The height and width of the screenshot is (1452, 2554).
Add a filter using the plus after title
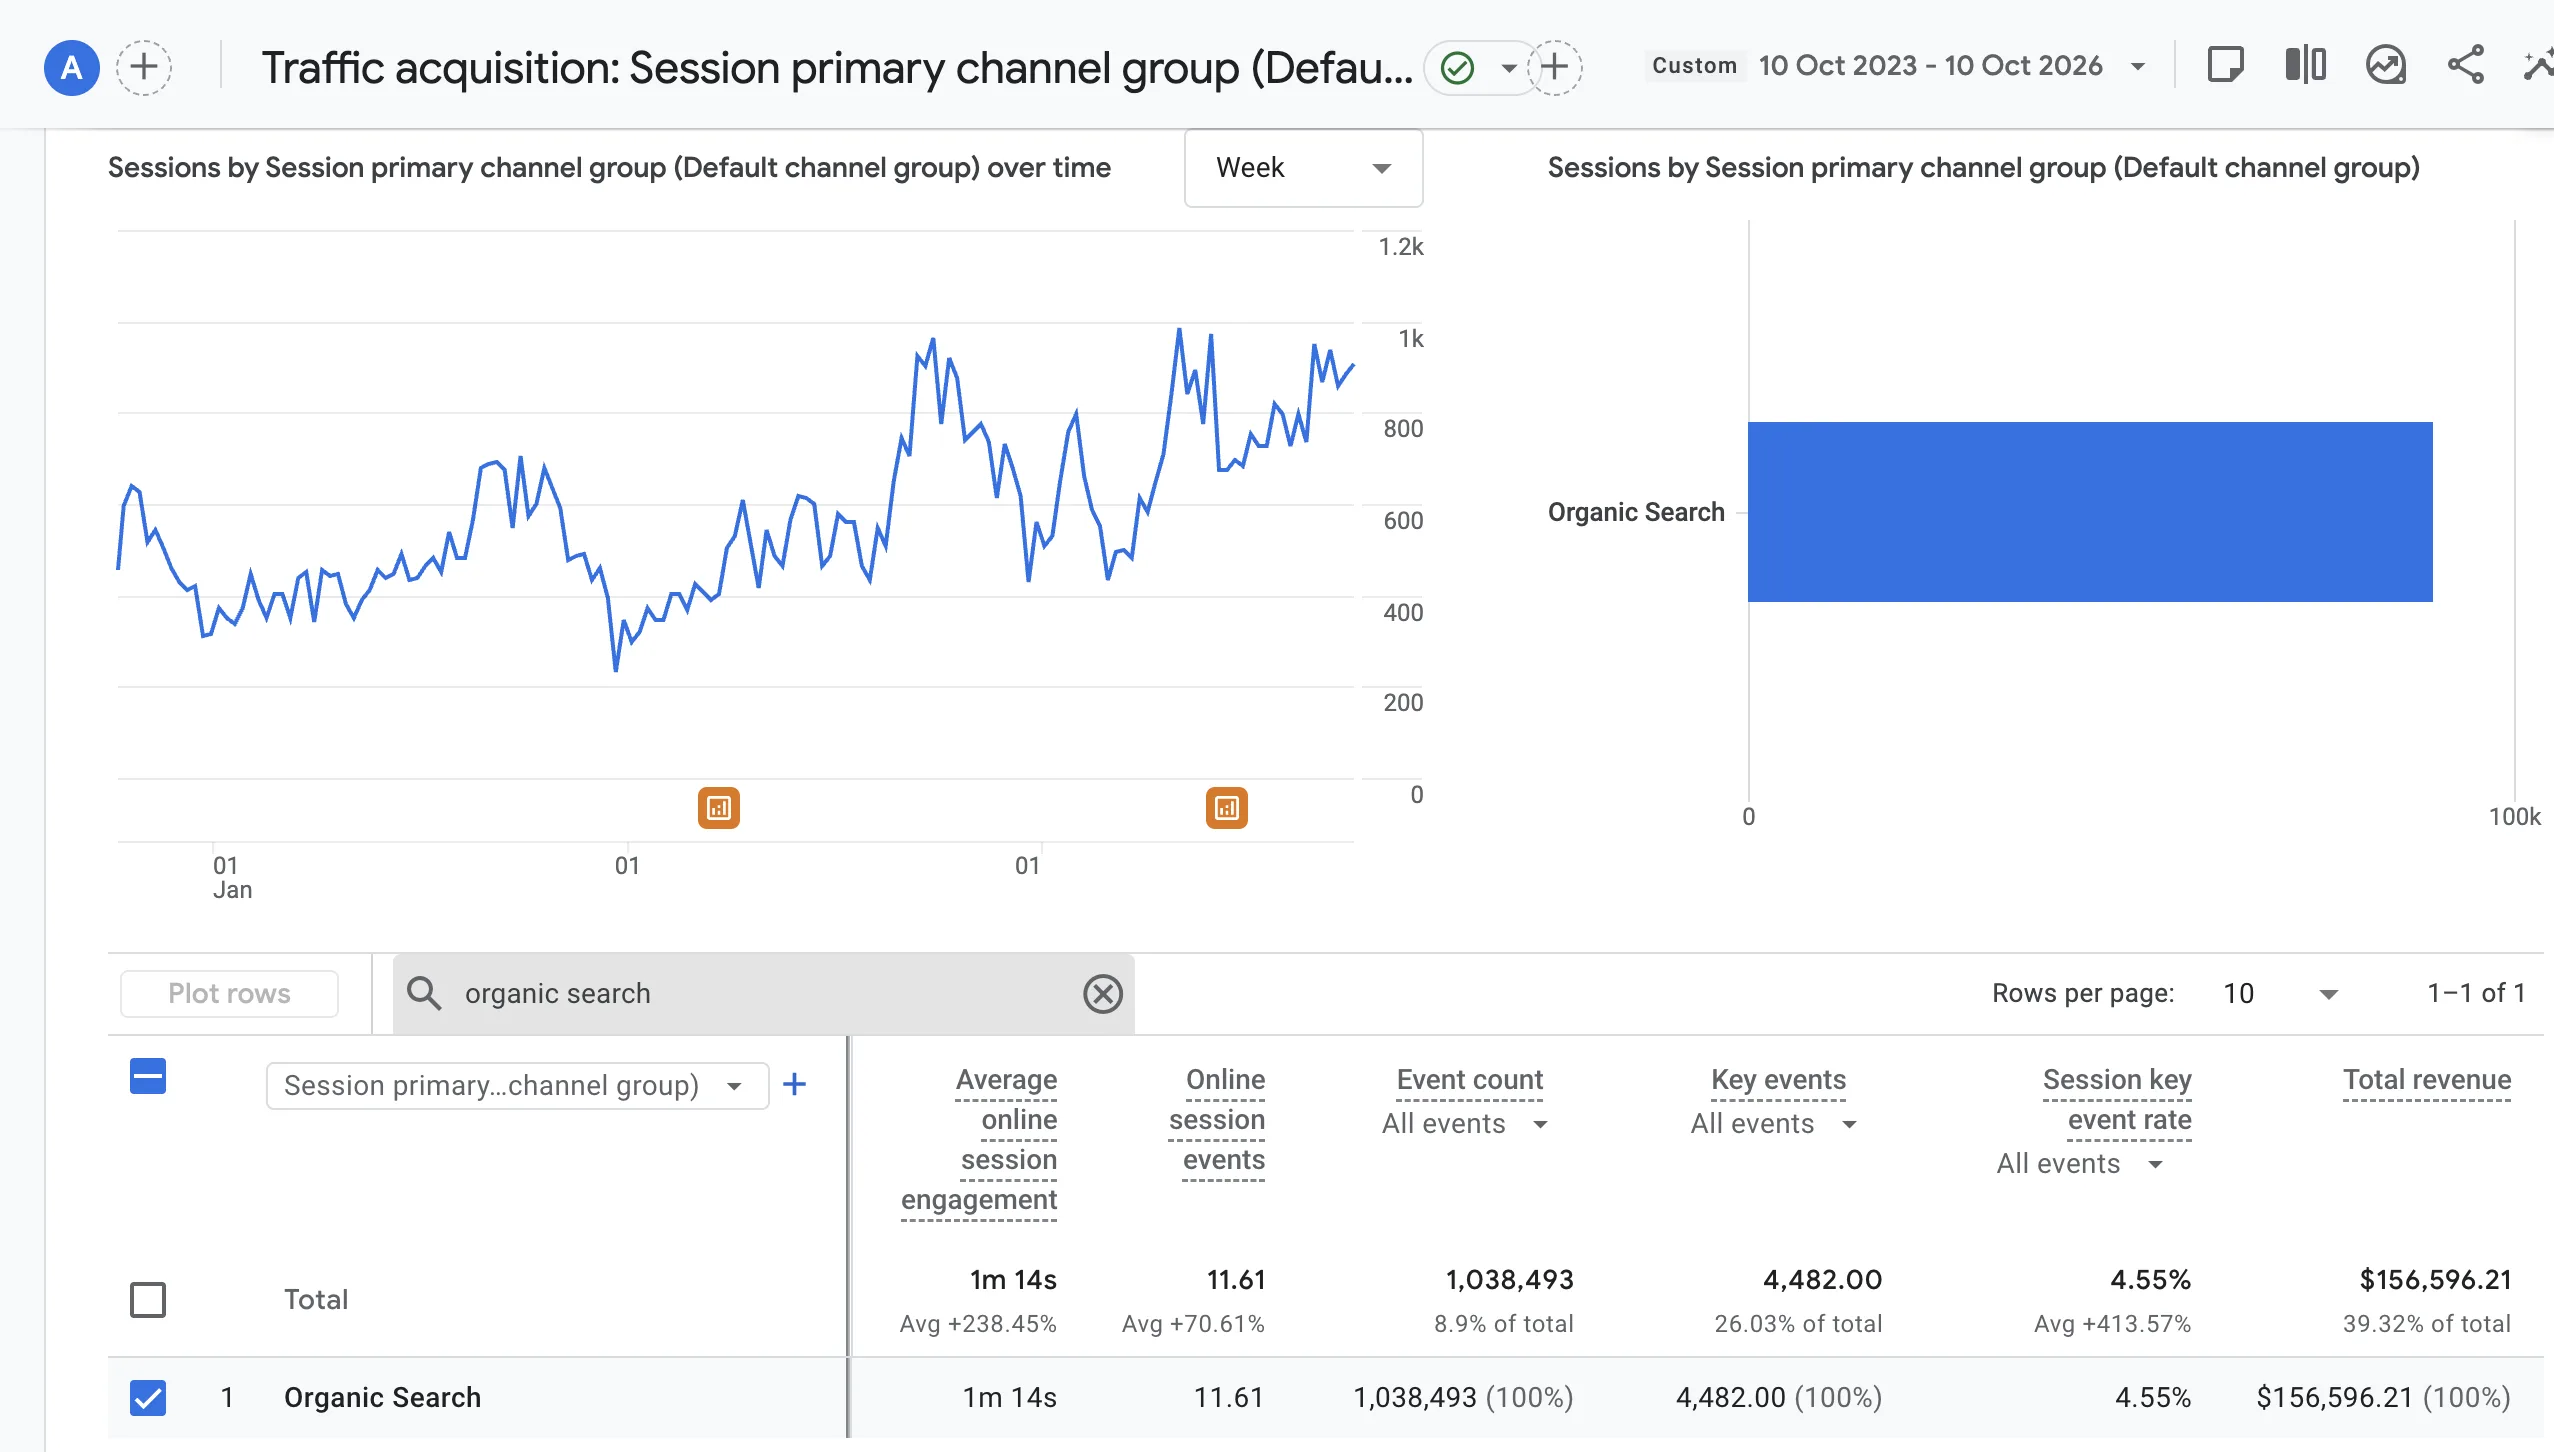point(1555,67)
